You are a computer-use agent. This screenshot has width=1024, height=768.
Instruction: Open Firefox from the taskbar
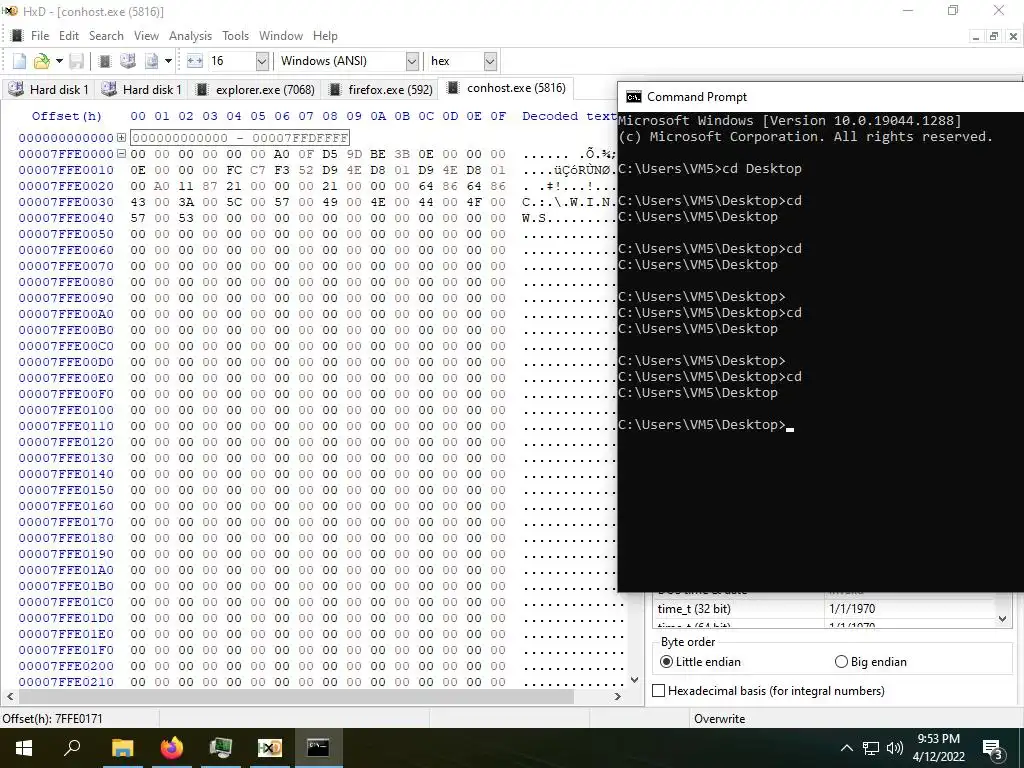point(172,748)
